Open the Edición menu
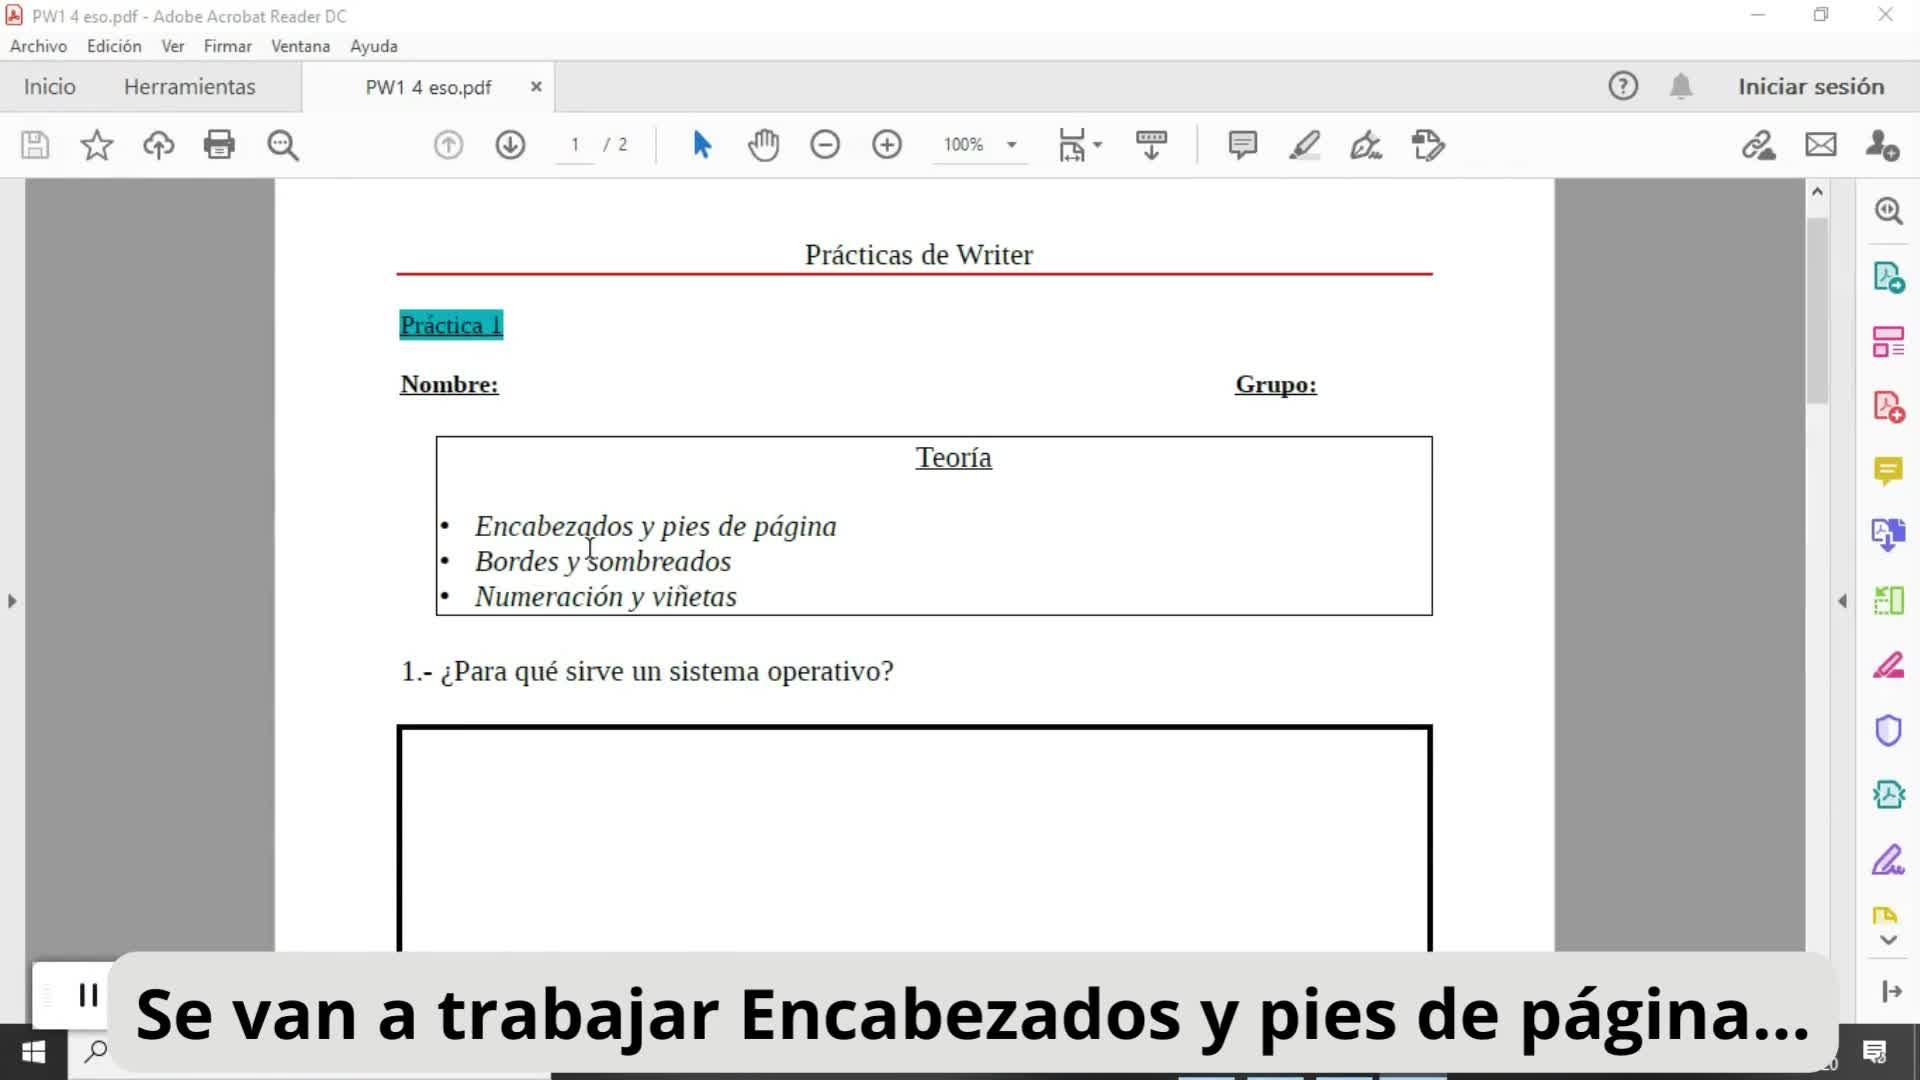Viewport: 1920px width, 1080px height. tap(114, 46)
